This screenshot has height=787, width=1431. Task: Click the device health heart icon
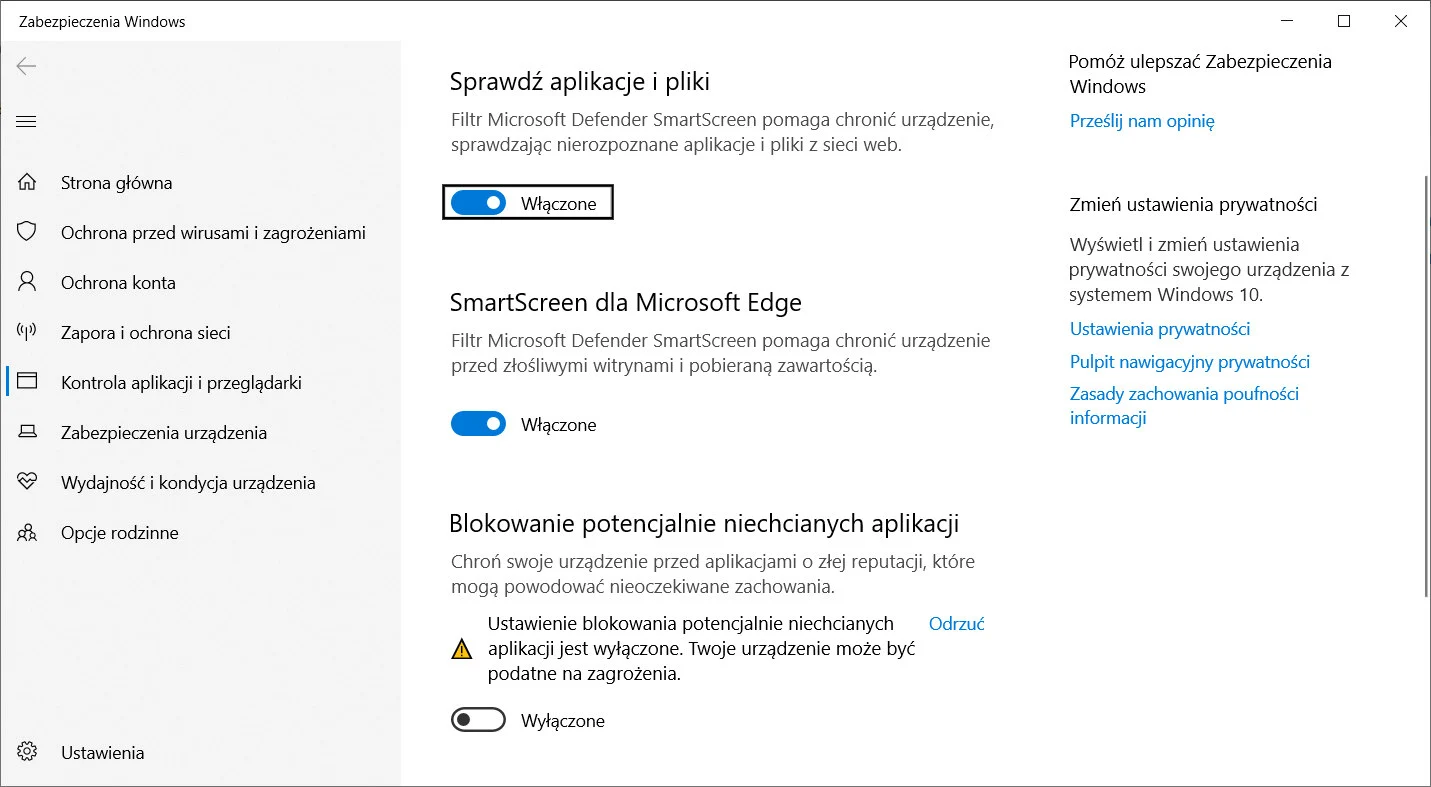pos(27,482)
